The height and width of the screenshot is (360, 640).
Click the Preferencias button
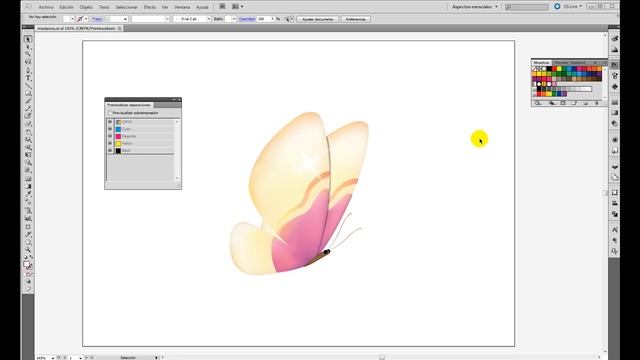tap(356, 19)
